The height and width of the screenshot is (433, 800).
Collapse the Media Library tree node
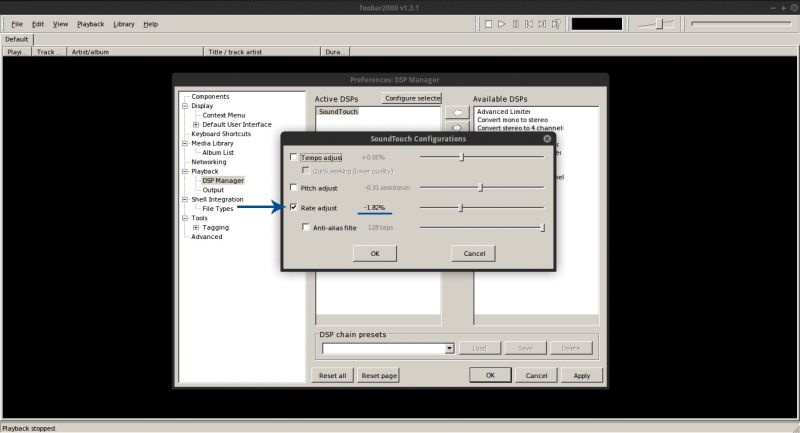[x=185, y=143]
